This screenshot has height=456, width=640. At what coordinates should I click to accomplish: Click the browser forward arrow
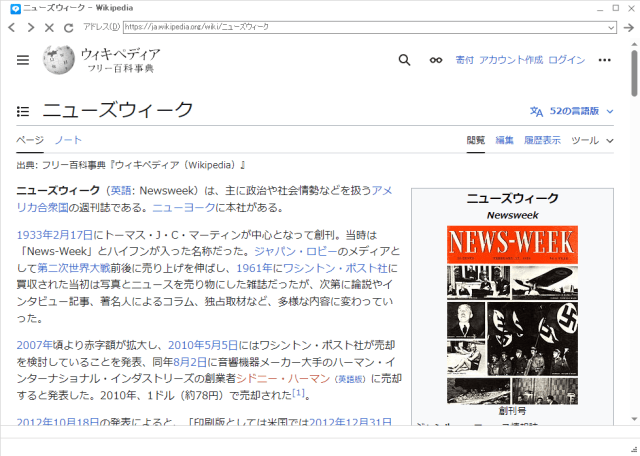point(31,27)
